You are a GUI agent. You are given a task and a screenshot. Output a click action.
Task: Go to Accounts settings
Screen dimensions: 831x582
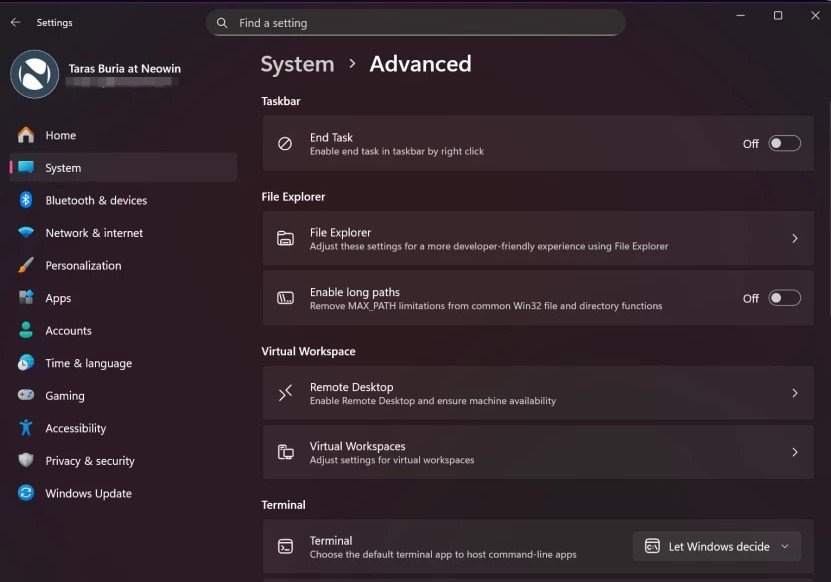click(x=123, y=330)
